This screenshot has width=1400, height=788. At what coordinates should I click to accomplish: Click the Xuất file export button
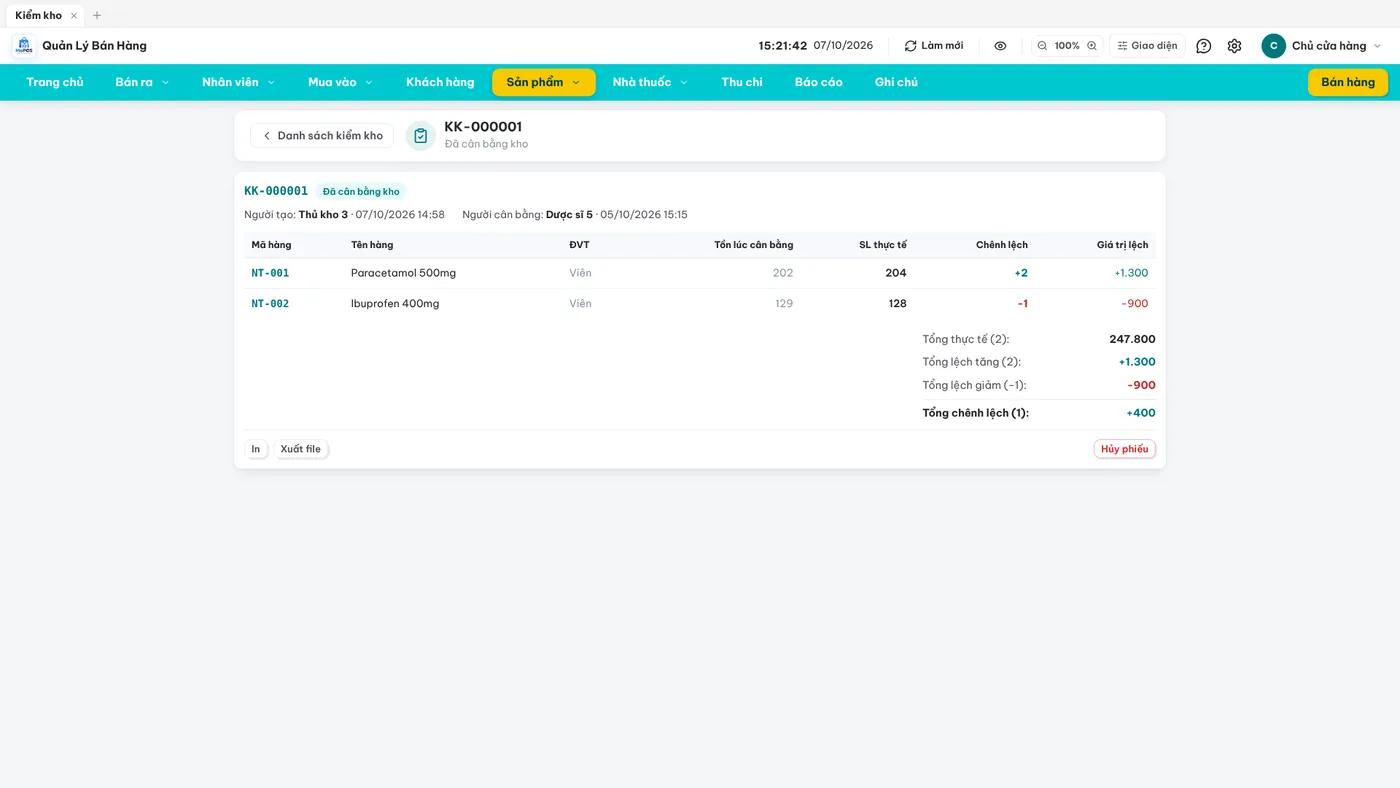coord(301,449)
